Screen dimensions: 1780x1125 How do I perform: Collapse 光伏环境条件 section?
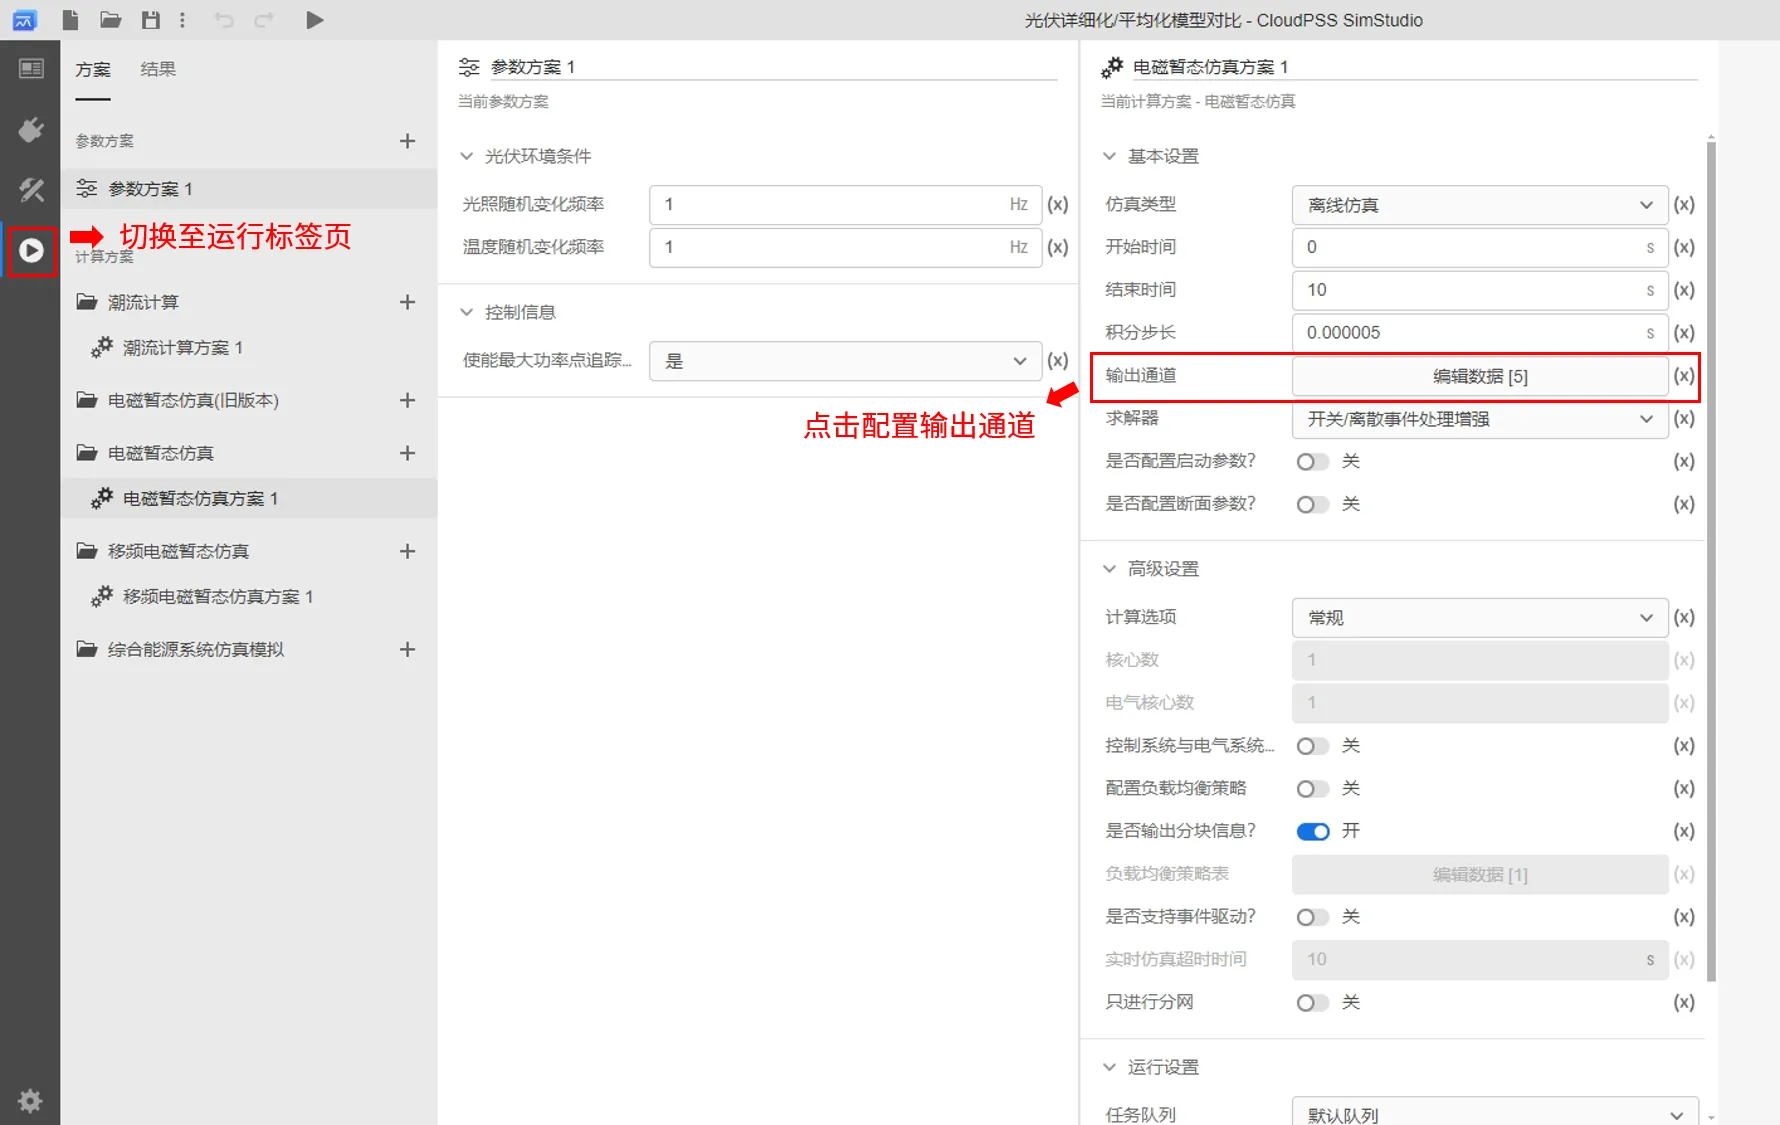point(466,156)
